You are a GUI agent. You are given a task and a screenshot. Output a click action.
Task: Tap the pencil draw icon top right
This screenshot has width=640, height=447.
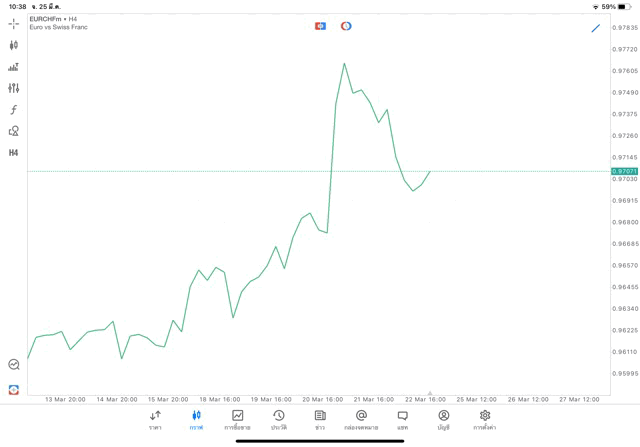596,28
